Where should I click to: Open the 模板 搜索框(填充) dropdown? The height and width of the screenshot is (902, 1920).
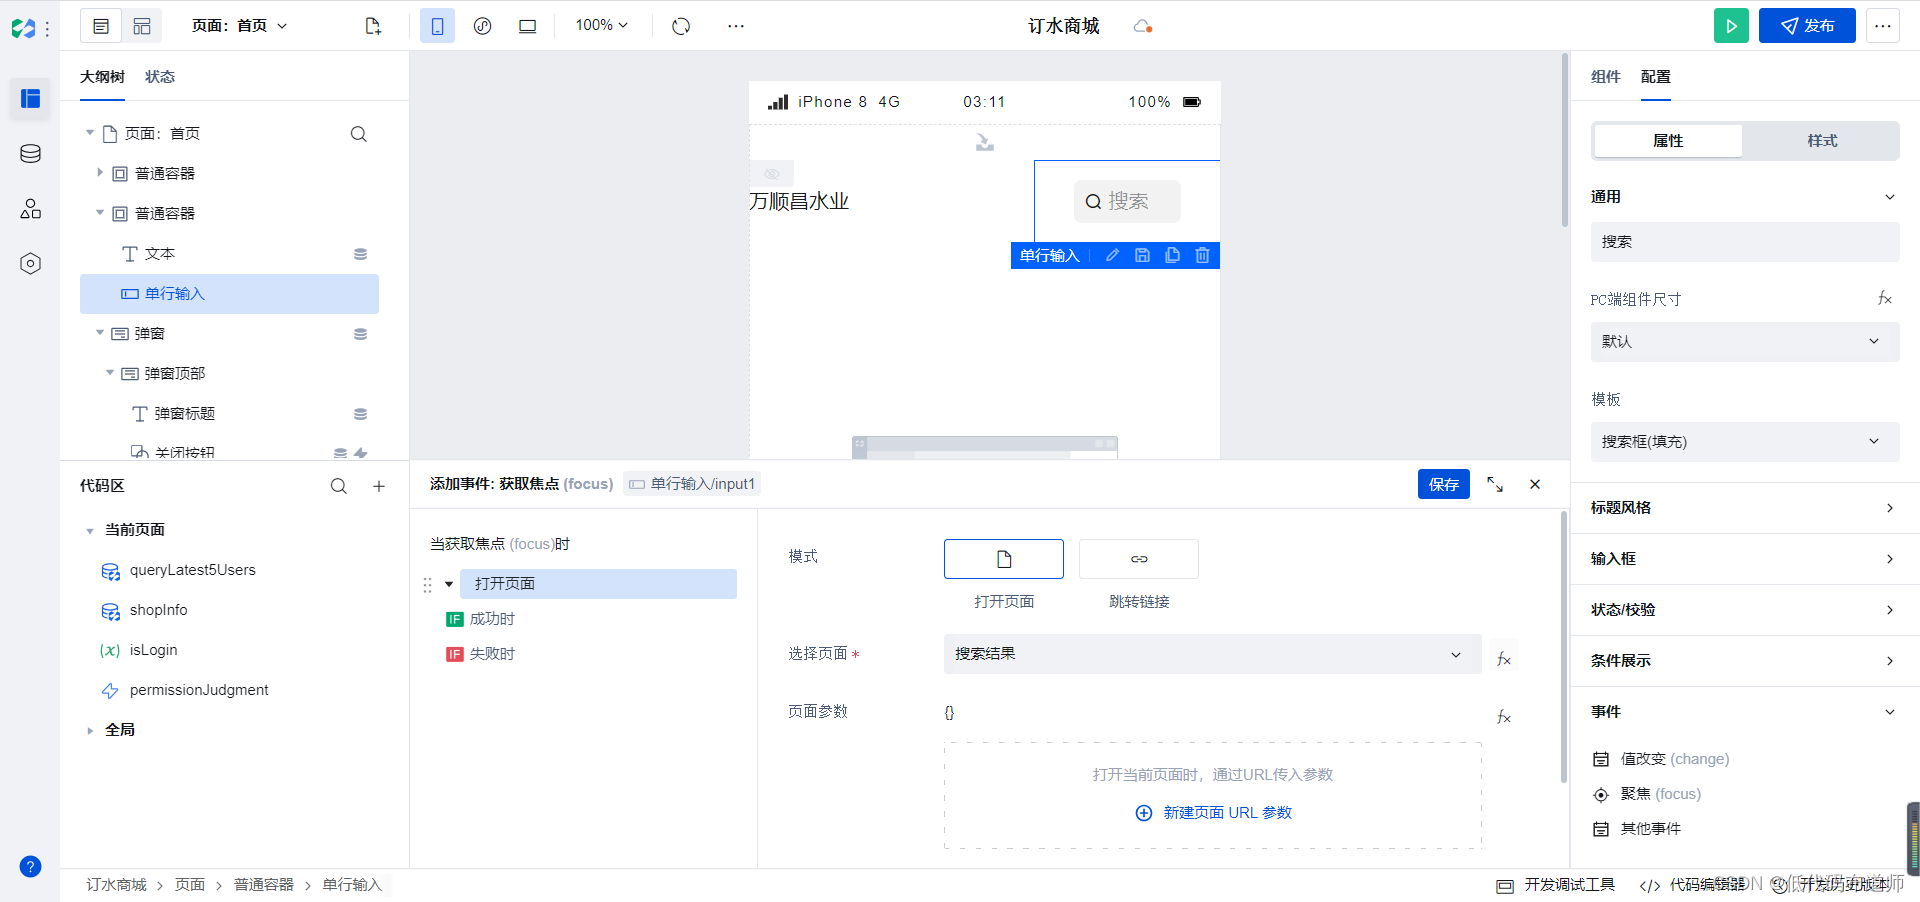[1745, 442]
